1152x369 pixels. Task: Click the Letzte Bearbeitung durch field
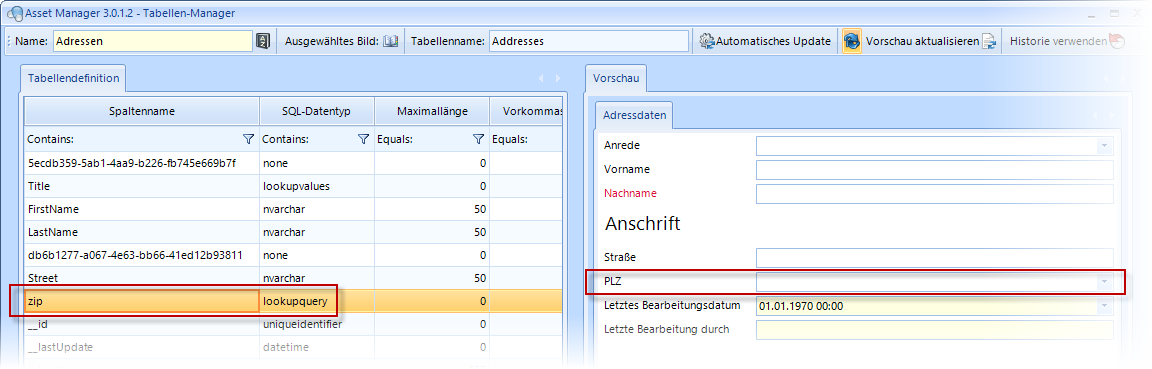tap(935, 329)
